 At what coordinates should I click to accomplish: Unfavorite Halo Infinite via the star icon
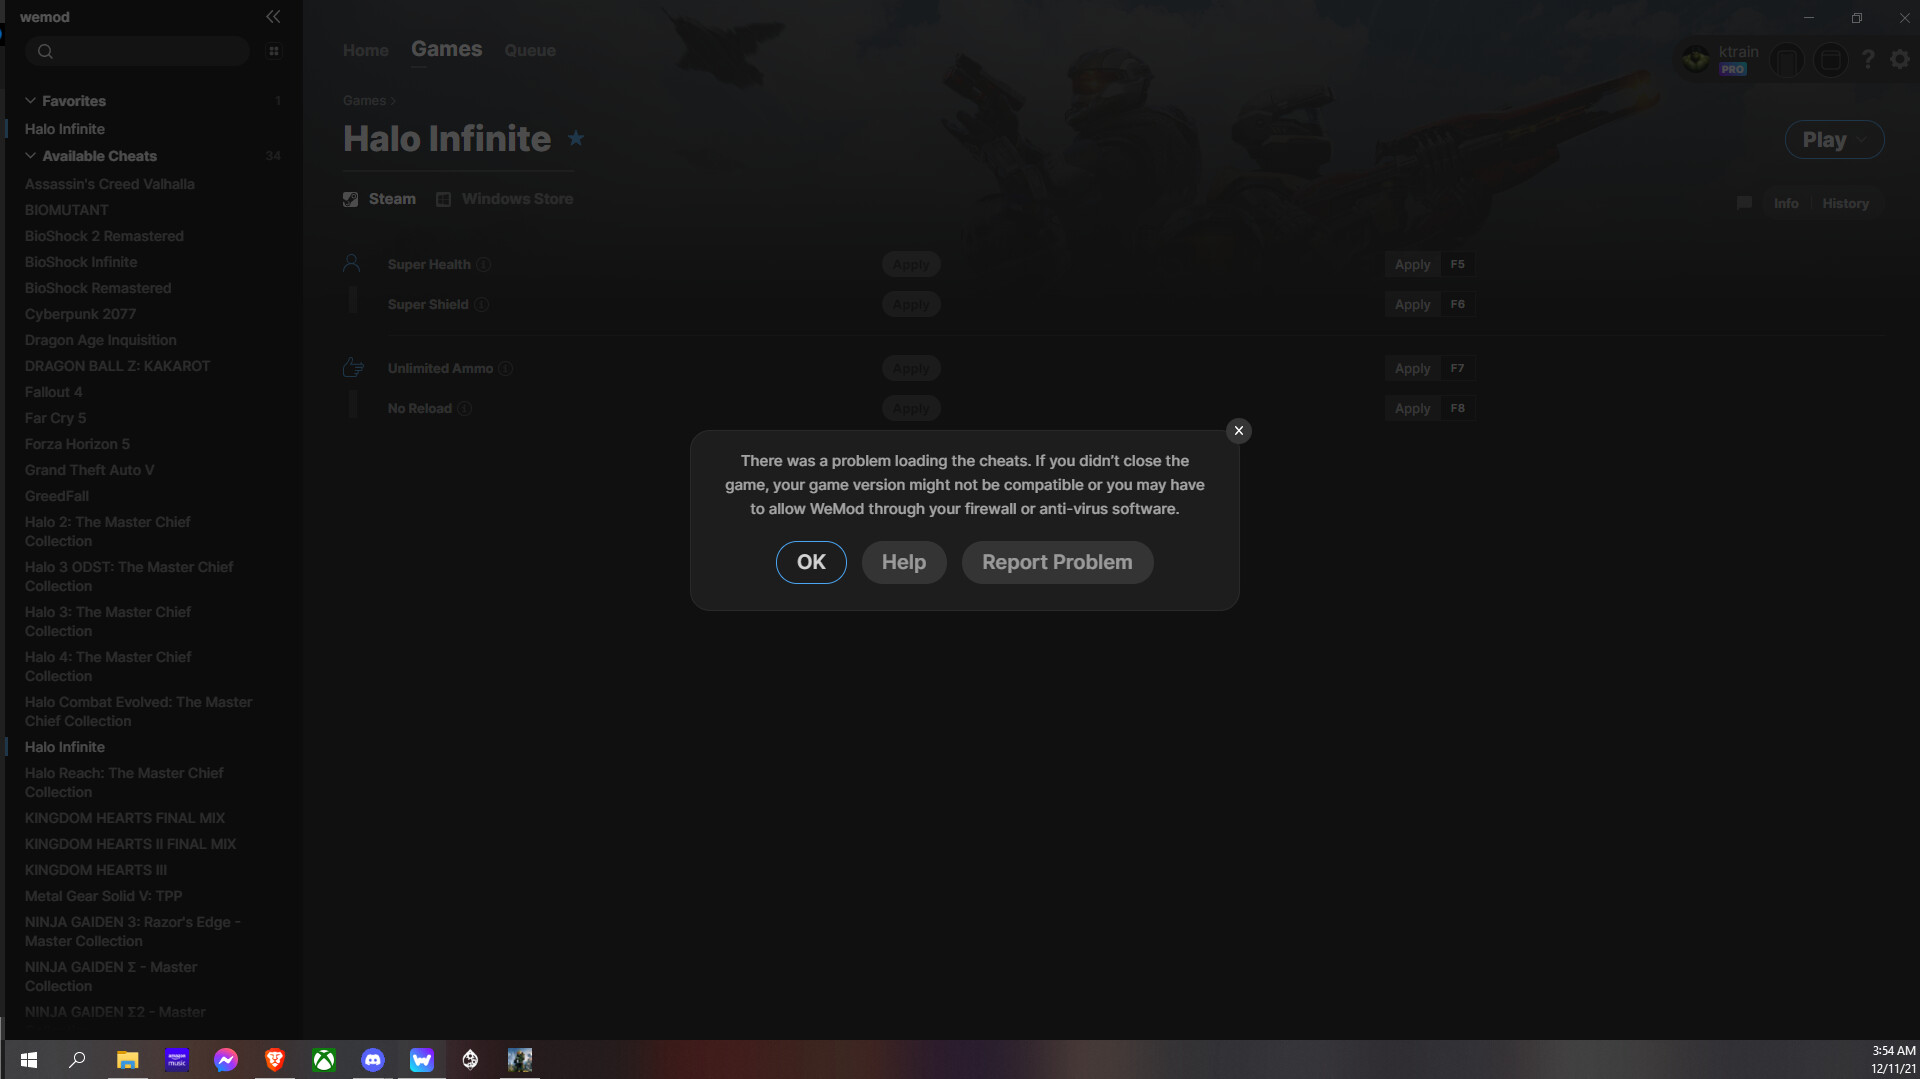(x=575, y=139)
